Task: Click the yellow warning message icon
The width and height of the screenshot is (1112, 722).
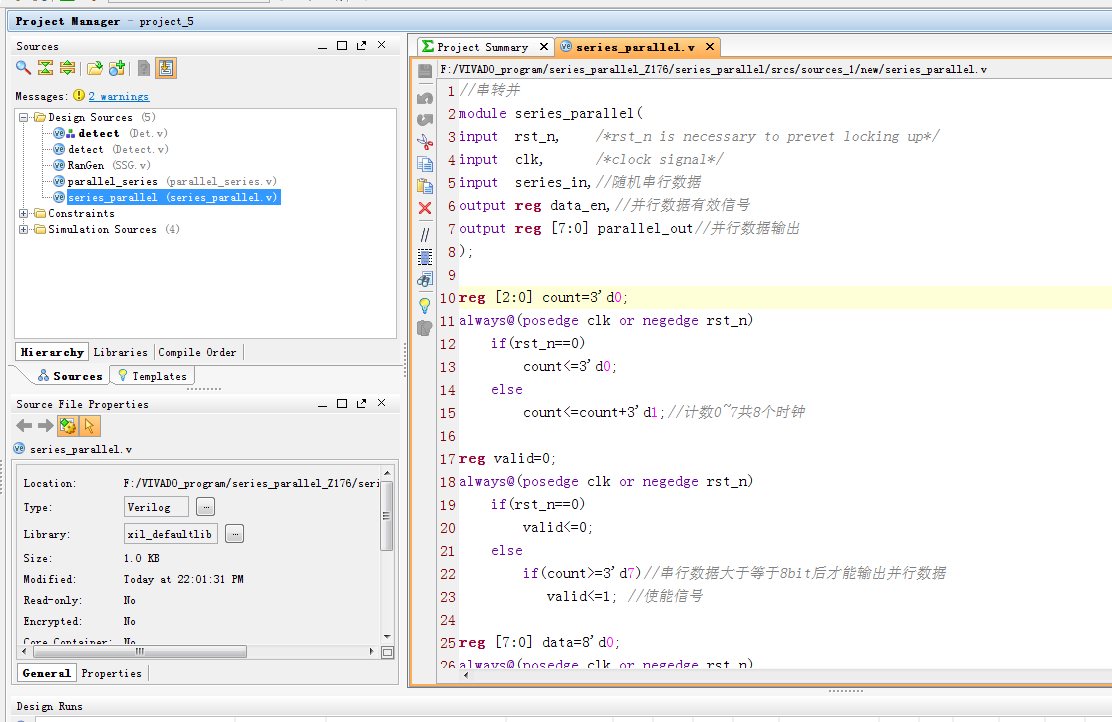Action: click(x=79, y=95)
